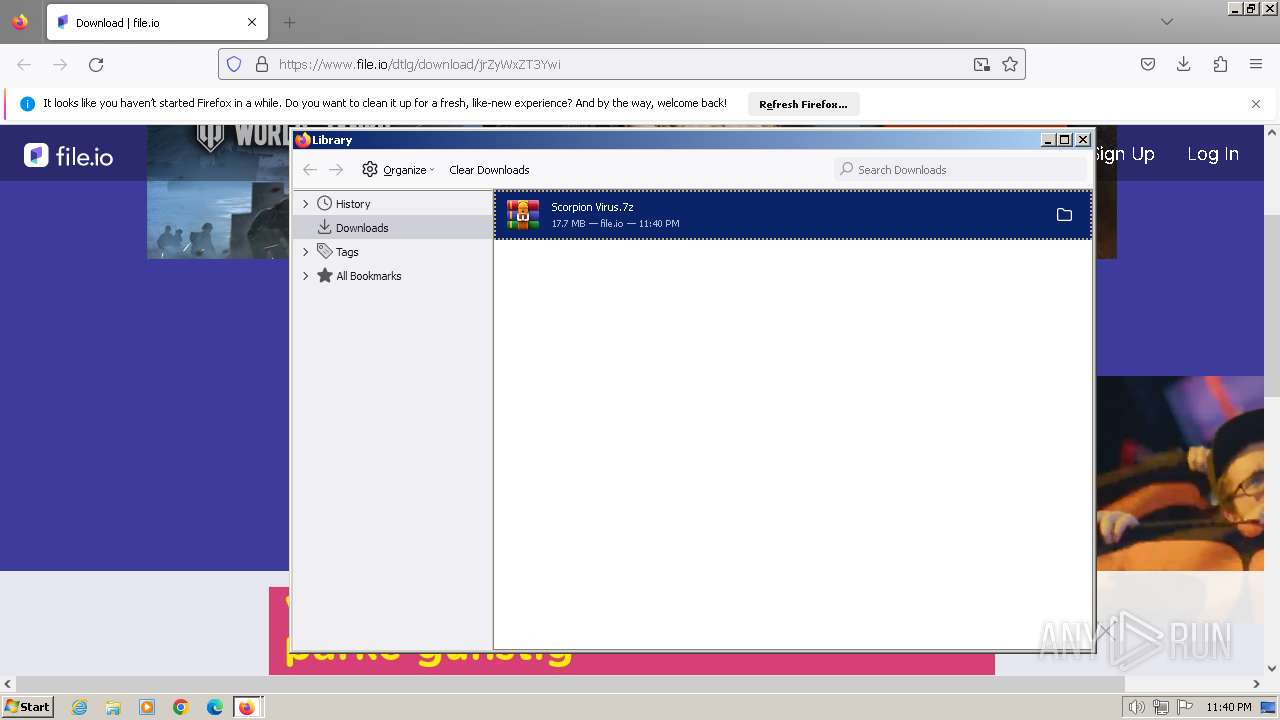The image size is (1280, 720).
Task: Open a new tab
Action: (289, 22)
